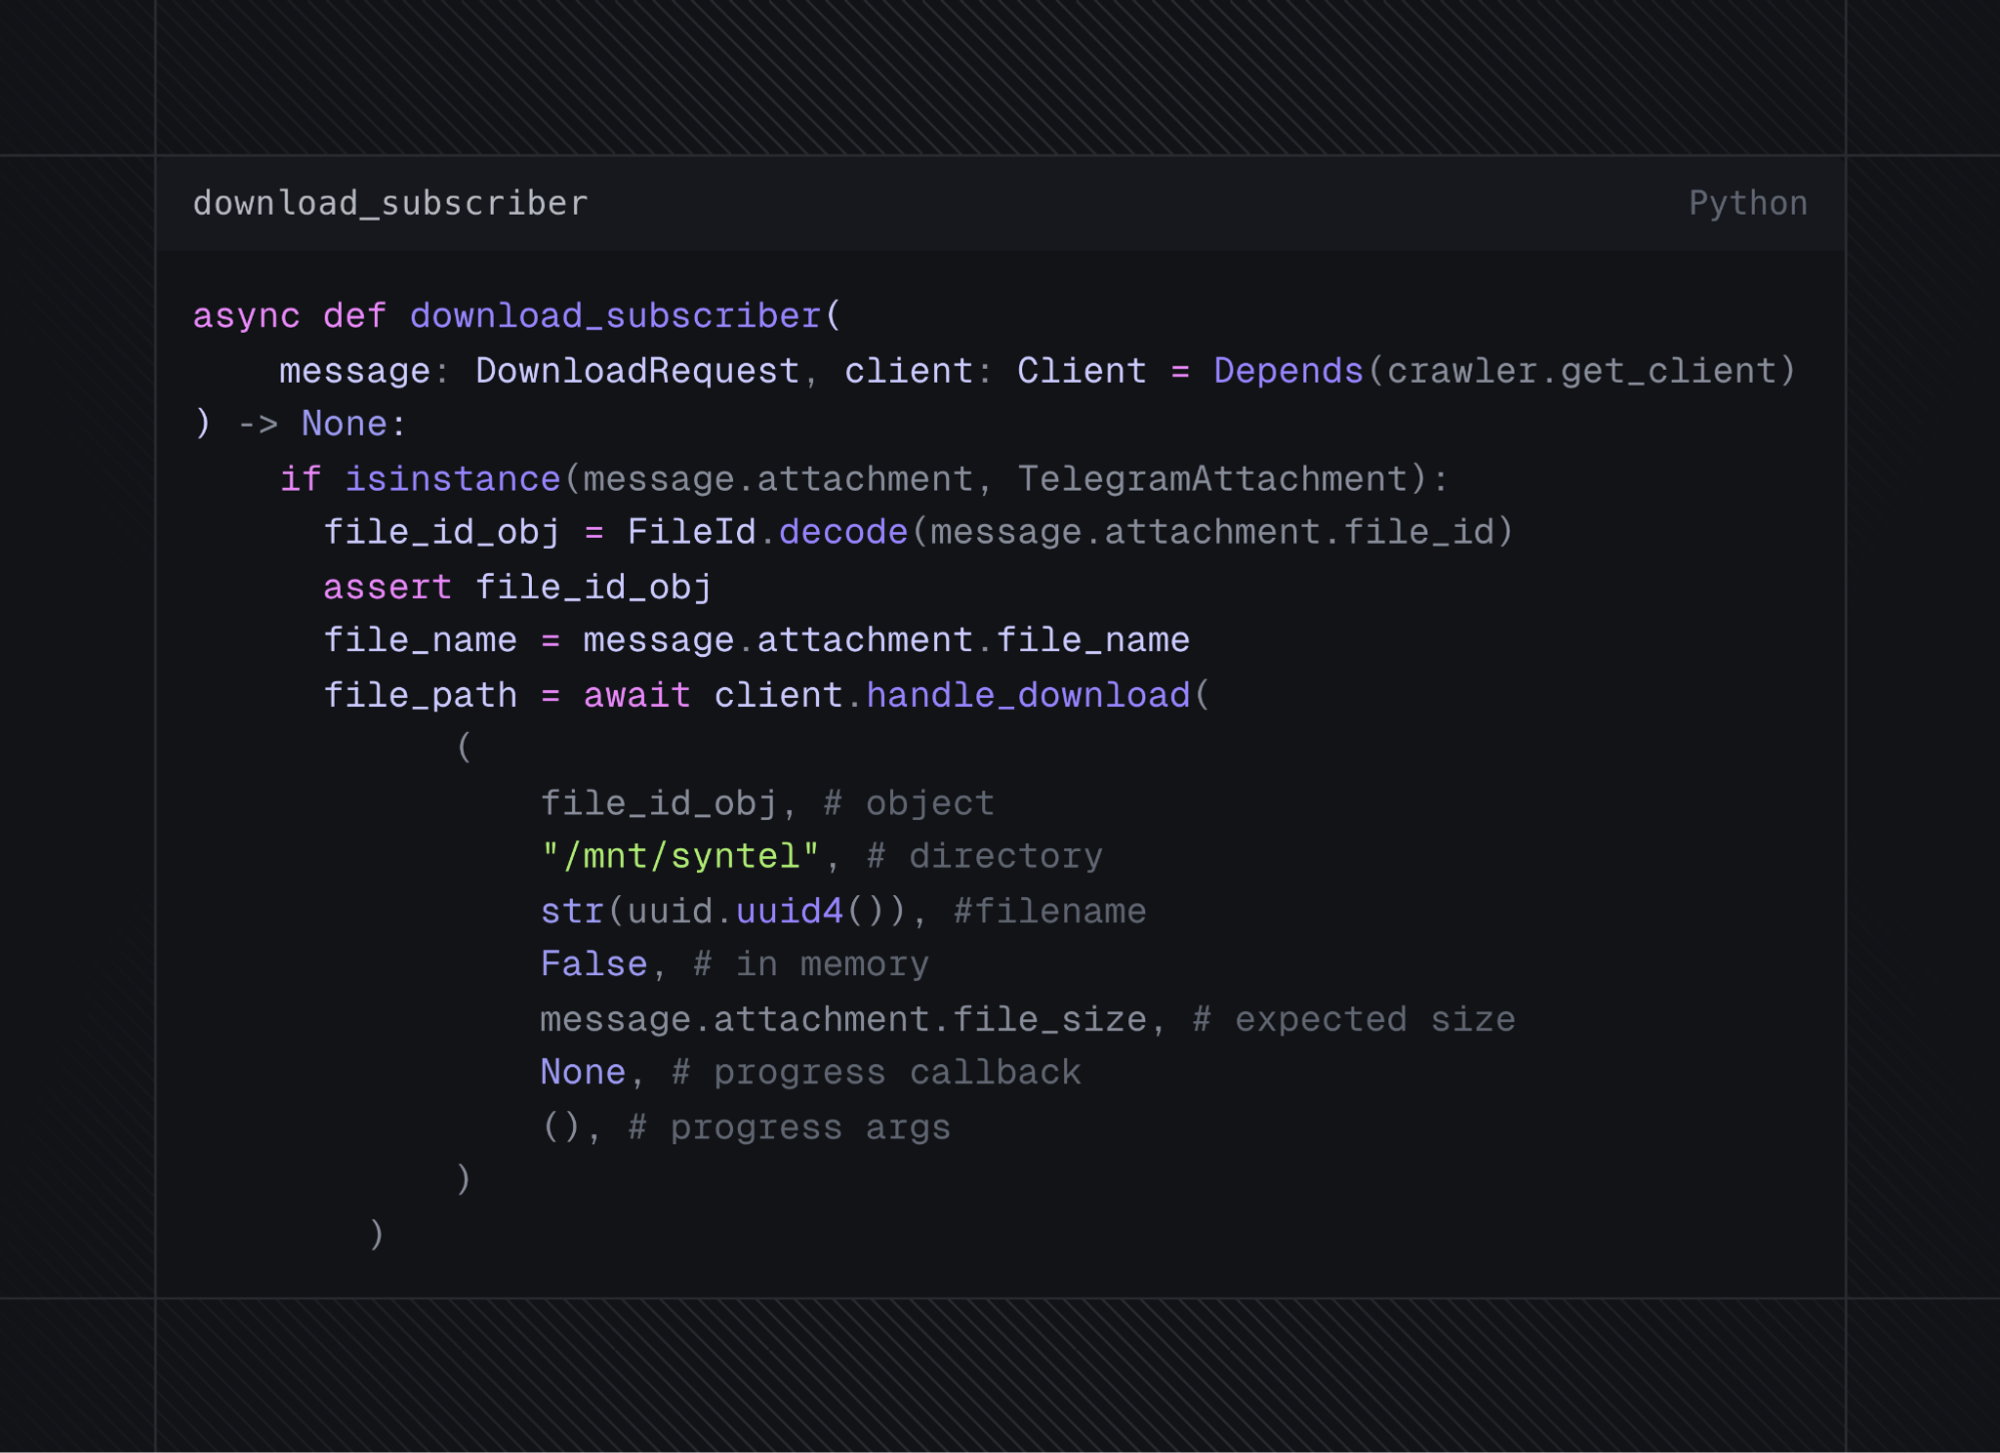The image size is (2000, 1453).
Task: Click the TelegramAttachment class name
Action: 1212,479
